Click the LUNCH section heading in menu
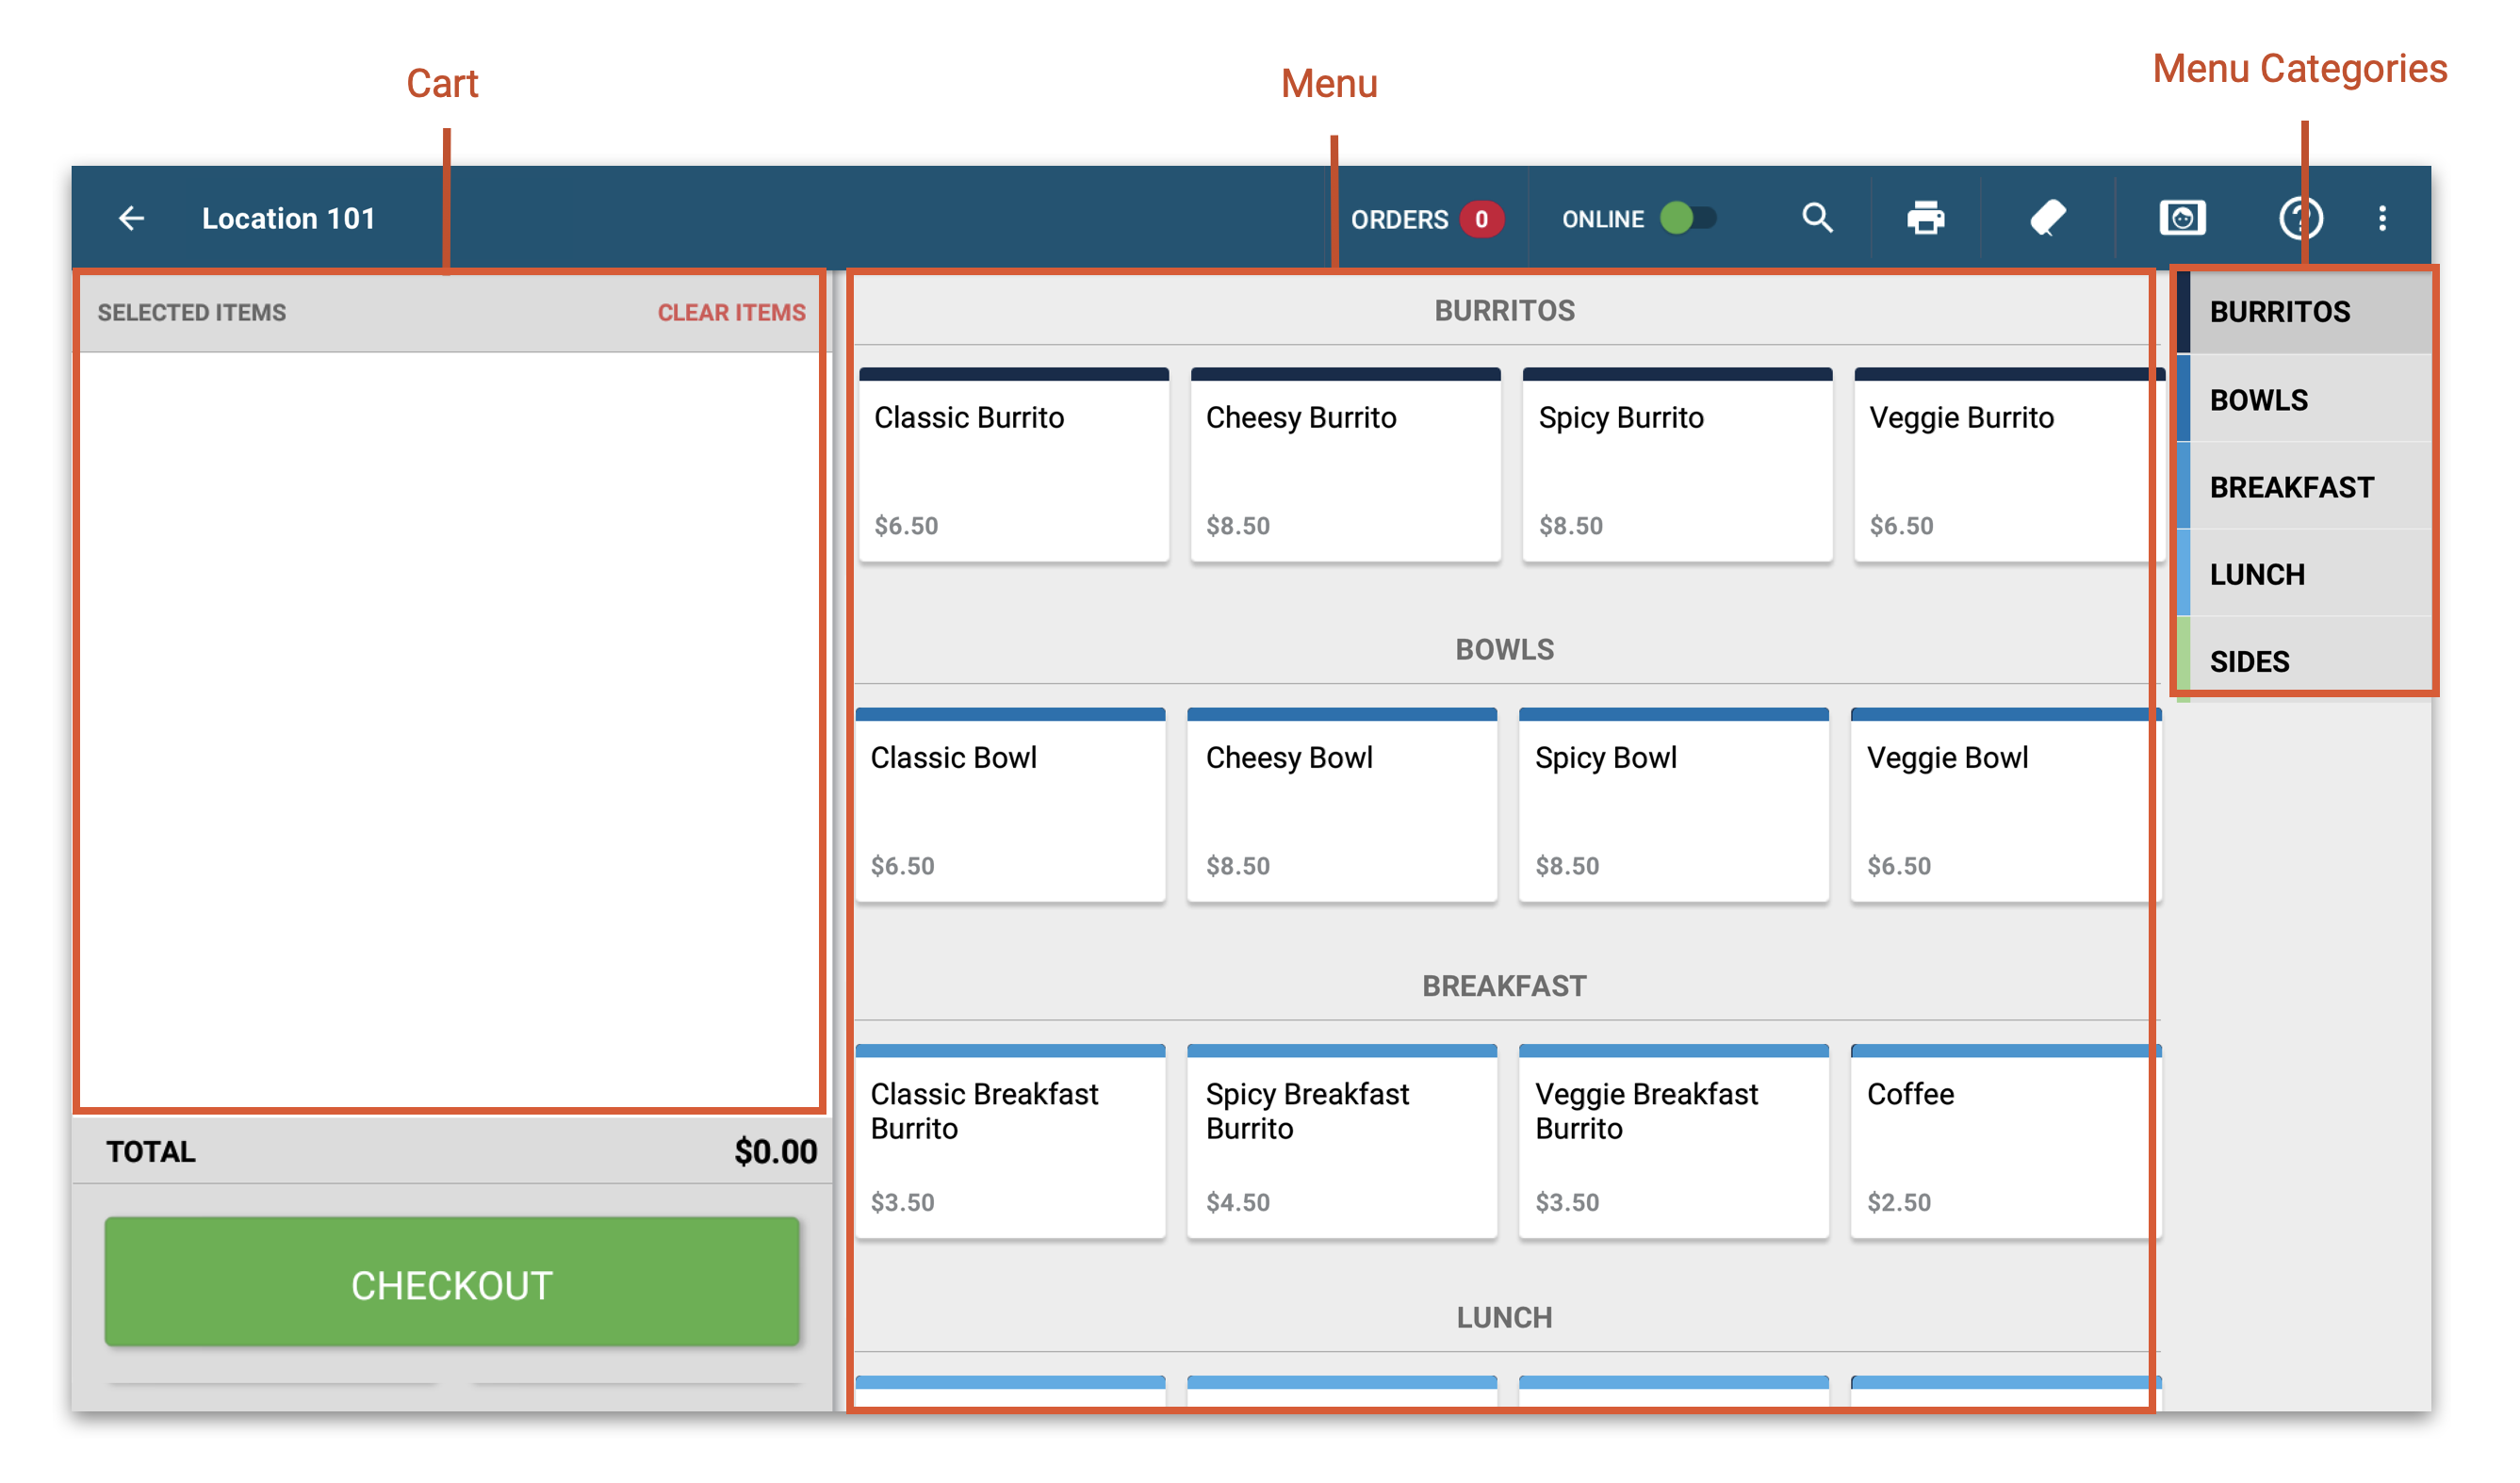2520x1483 pixels. tap(1504, 1318)
